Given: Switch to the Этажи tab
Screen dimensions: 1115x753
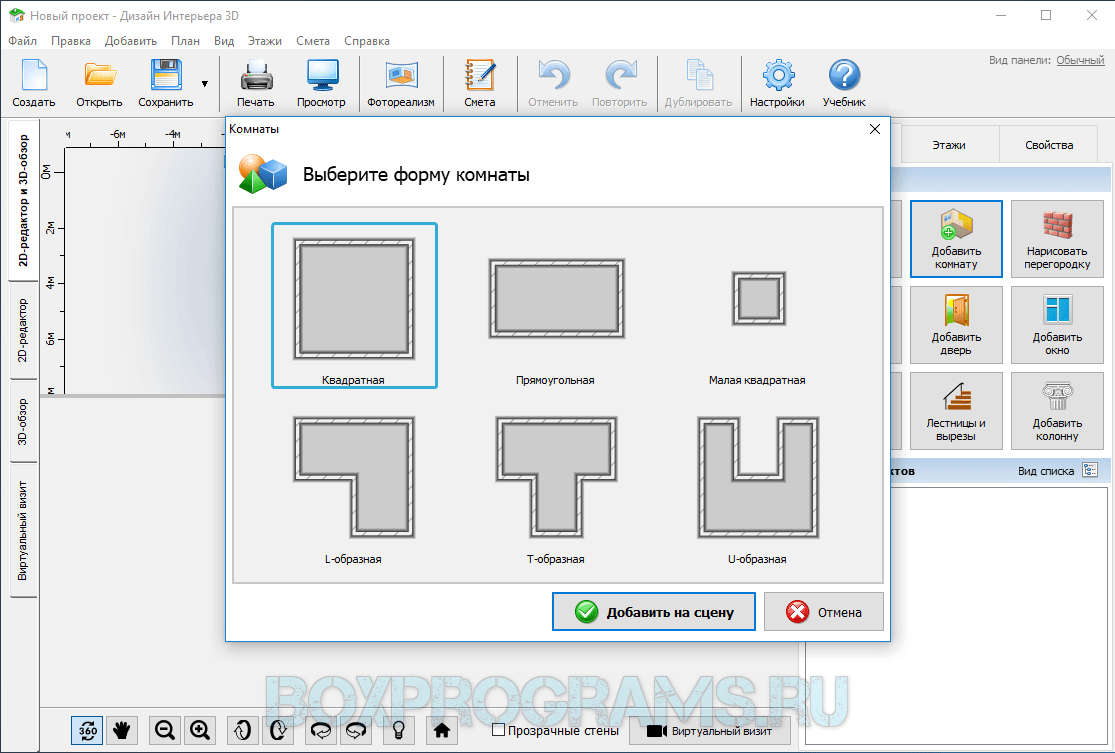Looking at the screenshot, I should point(949,145).
